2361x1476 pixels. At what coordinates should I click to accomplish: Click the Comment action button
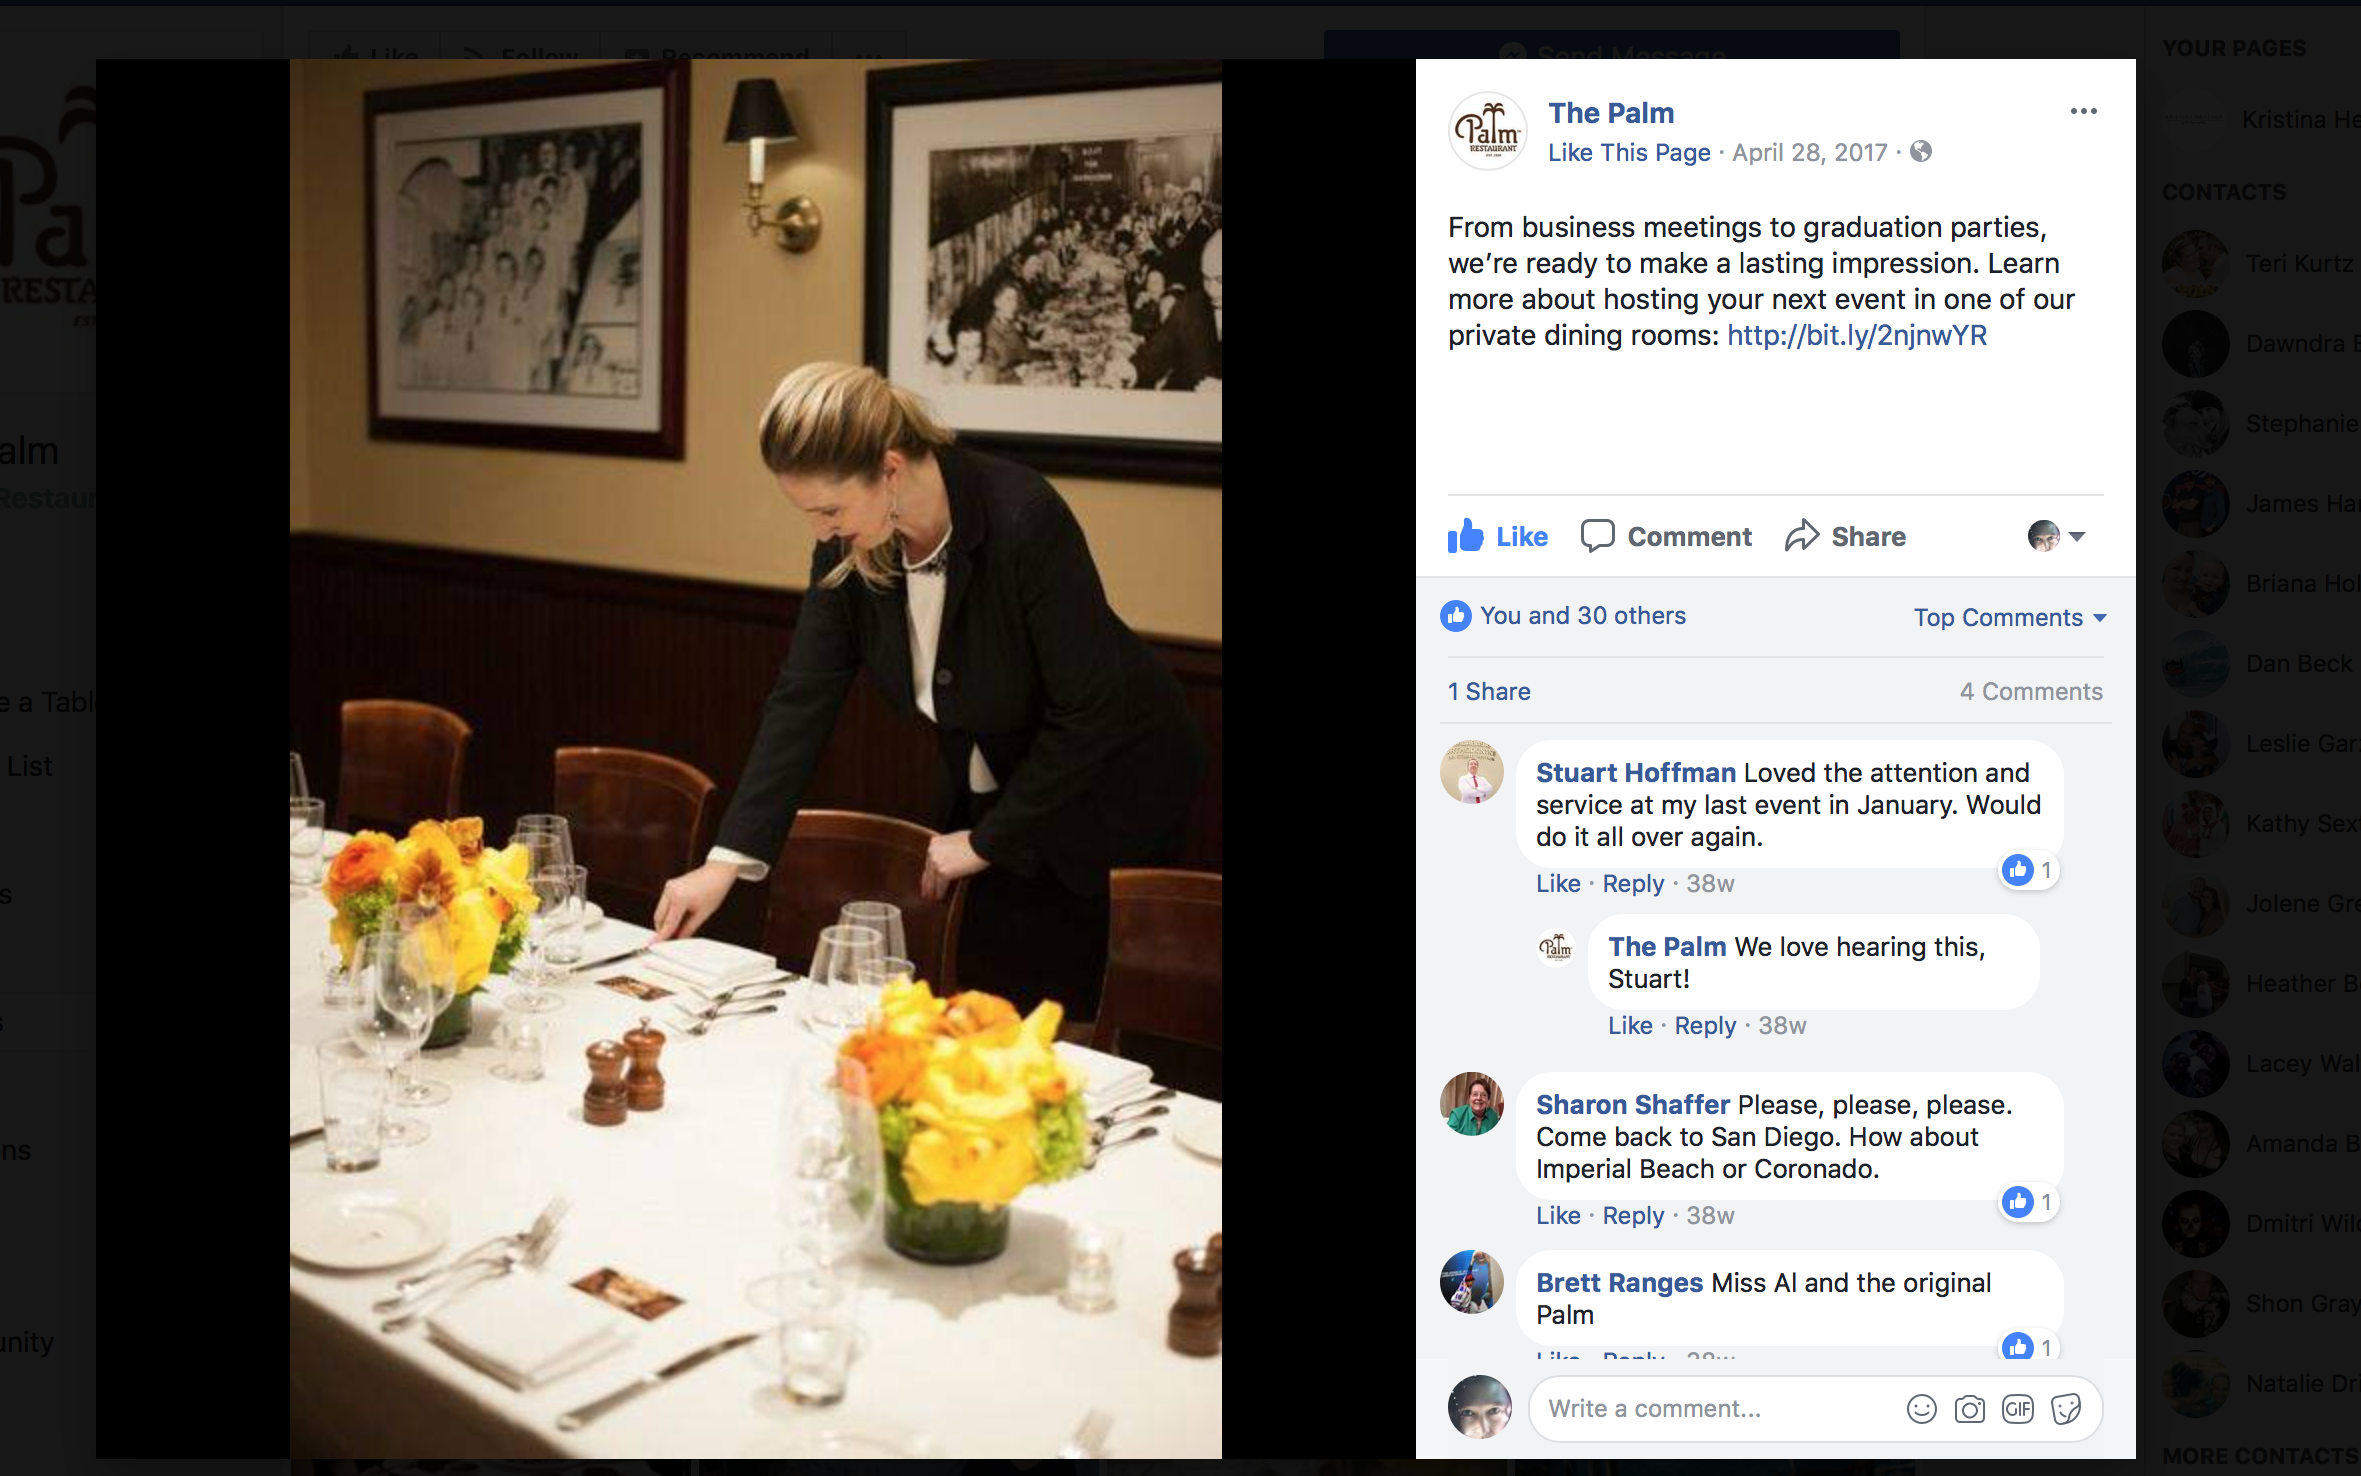(1667, 537)
